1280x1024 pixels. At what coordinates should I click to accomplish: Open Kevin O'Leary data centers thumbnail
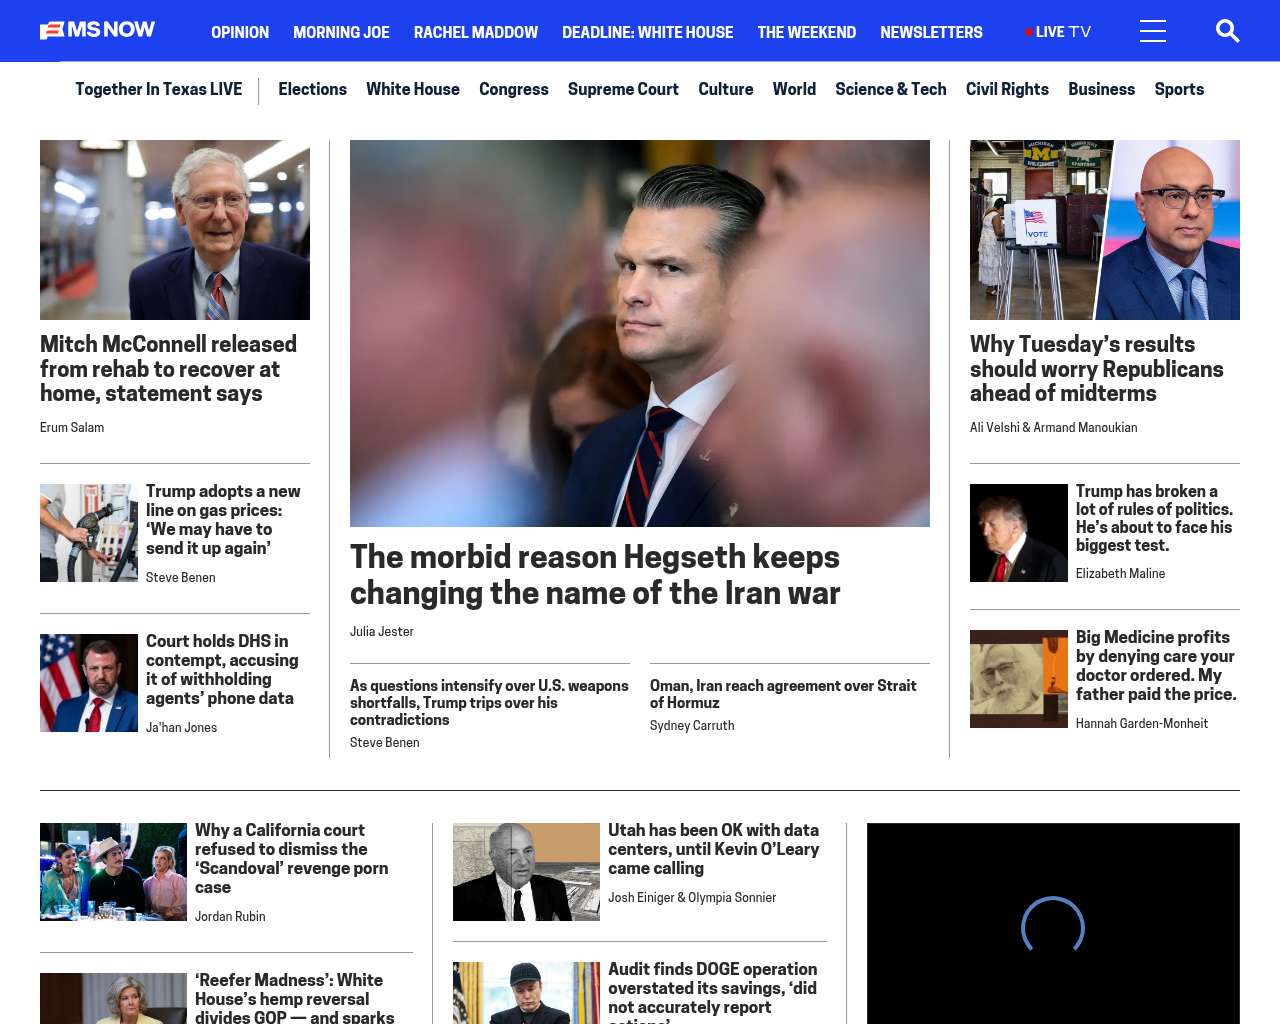pyautogui.click(x=526, y=872)
